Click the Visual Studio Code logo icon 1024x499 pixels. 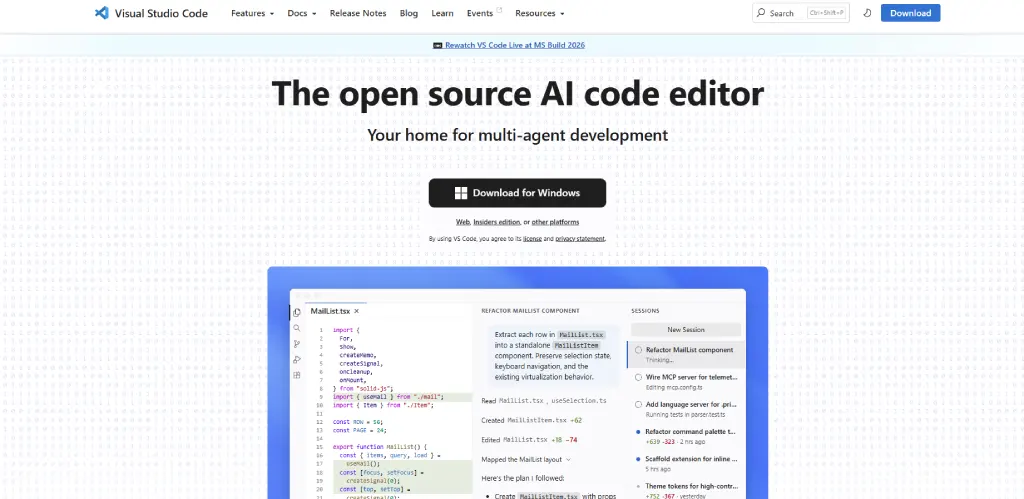[101, 13]
